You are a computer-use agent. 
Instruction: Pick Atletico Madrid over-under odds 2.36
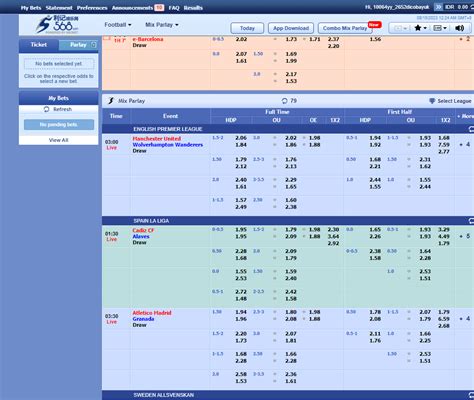(x=291, y=374)
